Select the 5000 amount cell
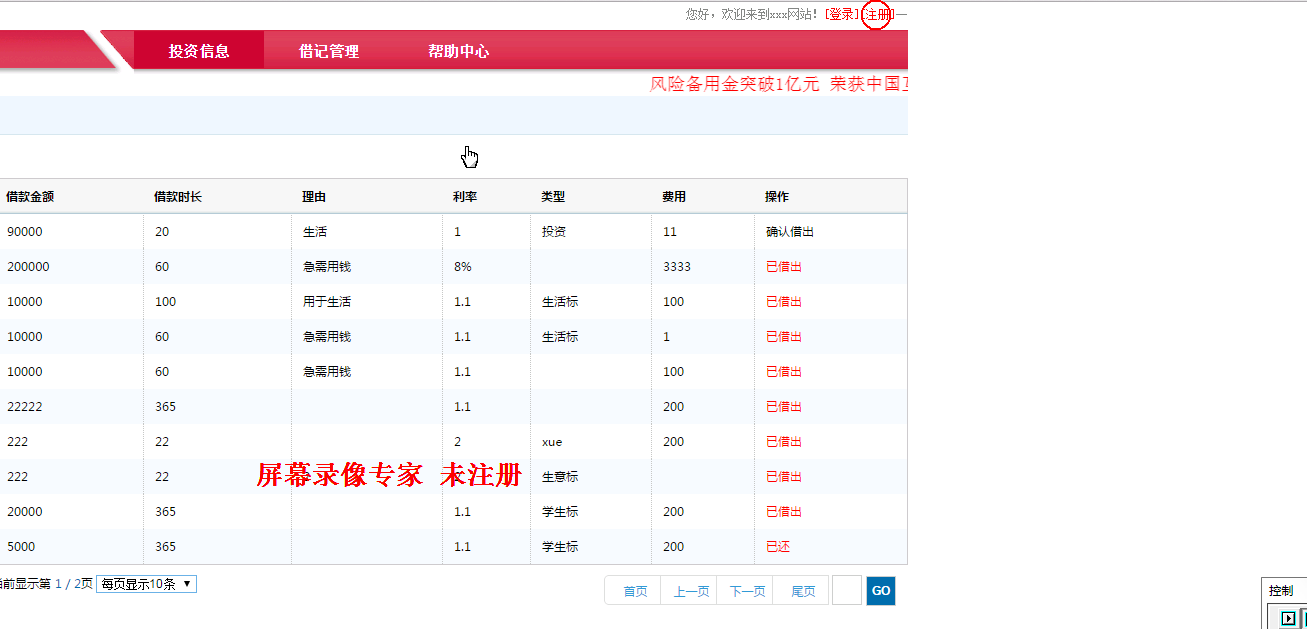 [22, 547]
